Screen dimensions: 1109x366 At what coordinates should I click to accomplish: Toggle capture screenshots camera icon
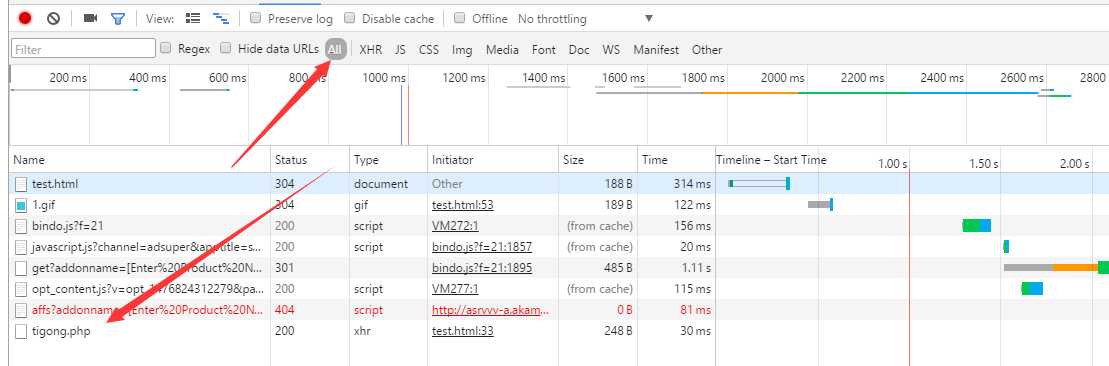pos(90,18)
